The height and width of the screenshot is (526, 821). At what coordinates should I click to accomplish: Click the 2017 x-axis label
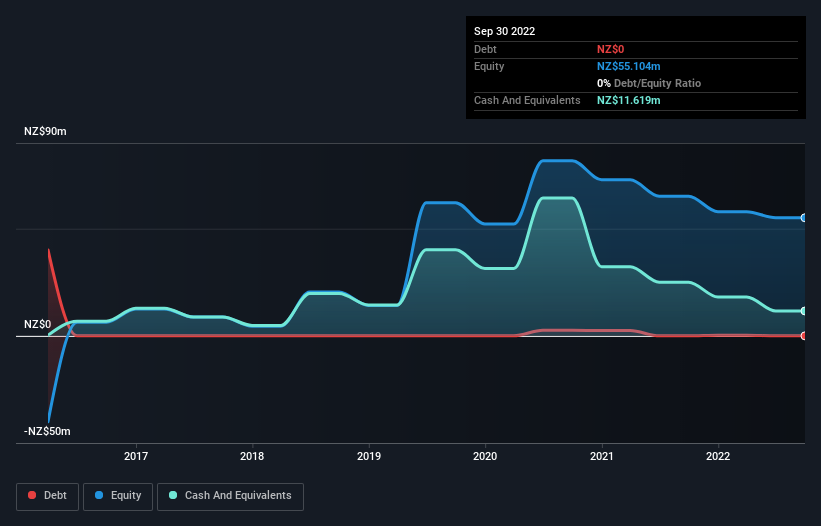tap(136, 456)
